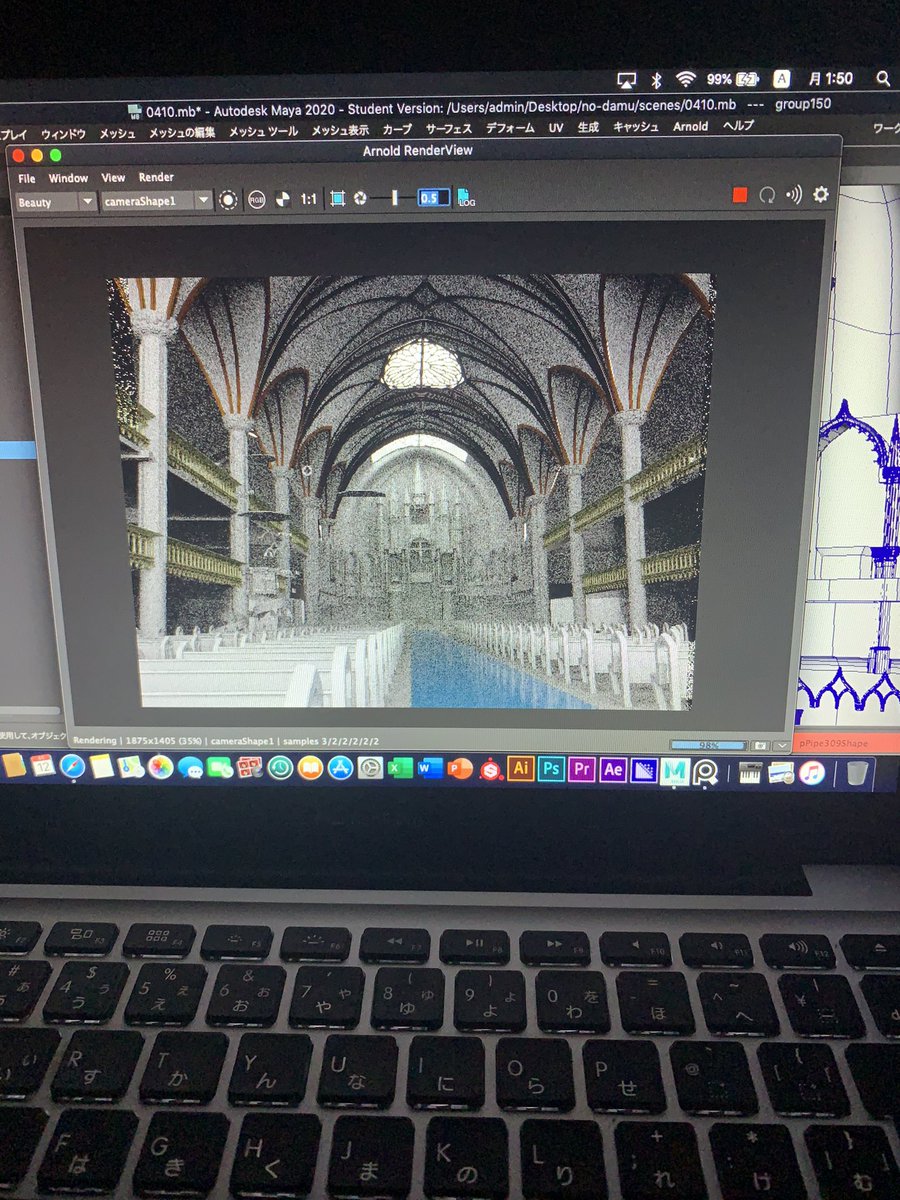Open Illustrator from the Dock
This screenshot has width=900, height=1200.
point(520,769)
